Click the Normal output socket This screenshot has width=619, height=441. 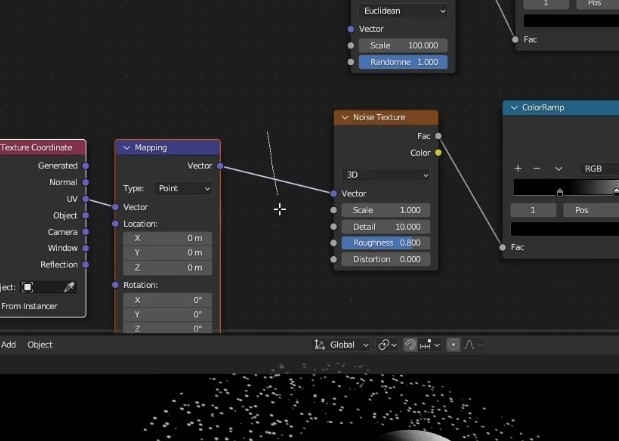point(86,182)
